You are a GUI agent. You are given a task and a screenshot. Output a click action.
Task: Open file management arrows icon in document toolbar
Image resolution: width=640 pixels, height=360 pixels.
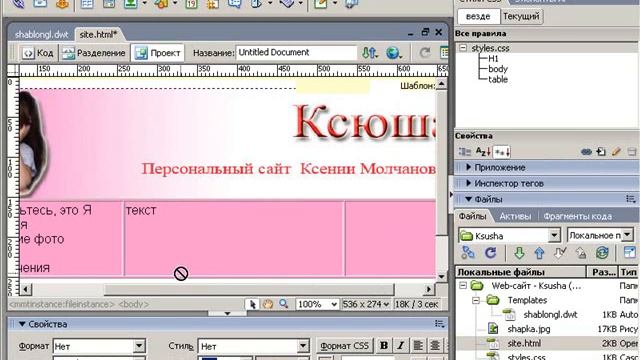370,53
